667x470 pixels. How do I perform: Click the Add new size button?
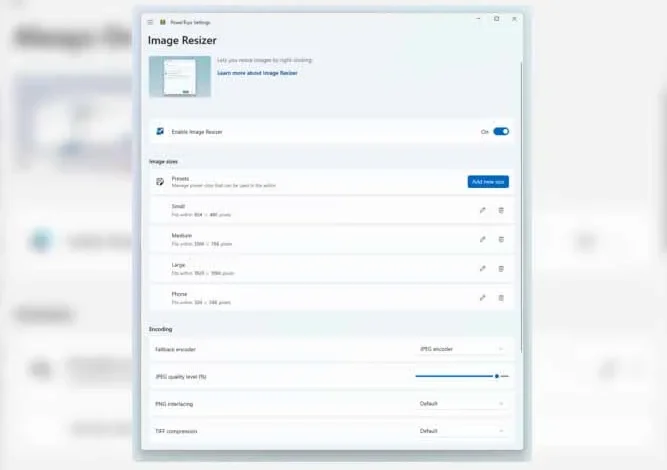[488, 182]
